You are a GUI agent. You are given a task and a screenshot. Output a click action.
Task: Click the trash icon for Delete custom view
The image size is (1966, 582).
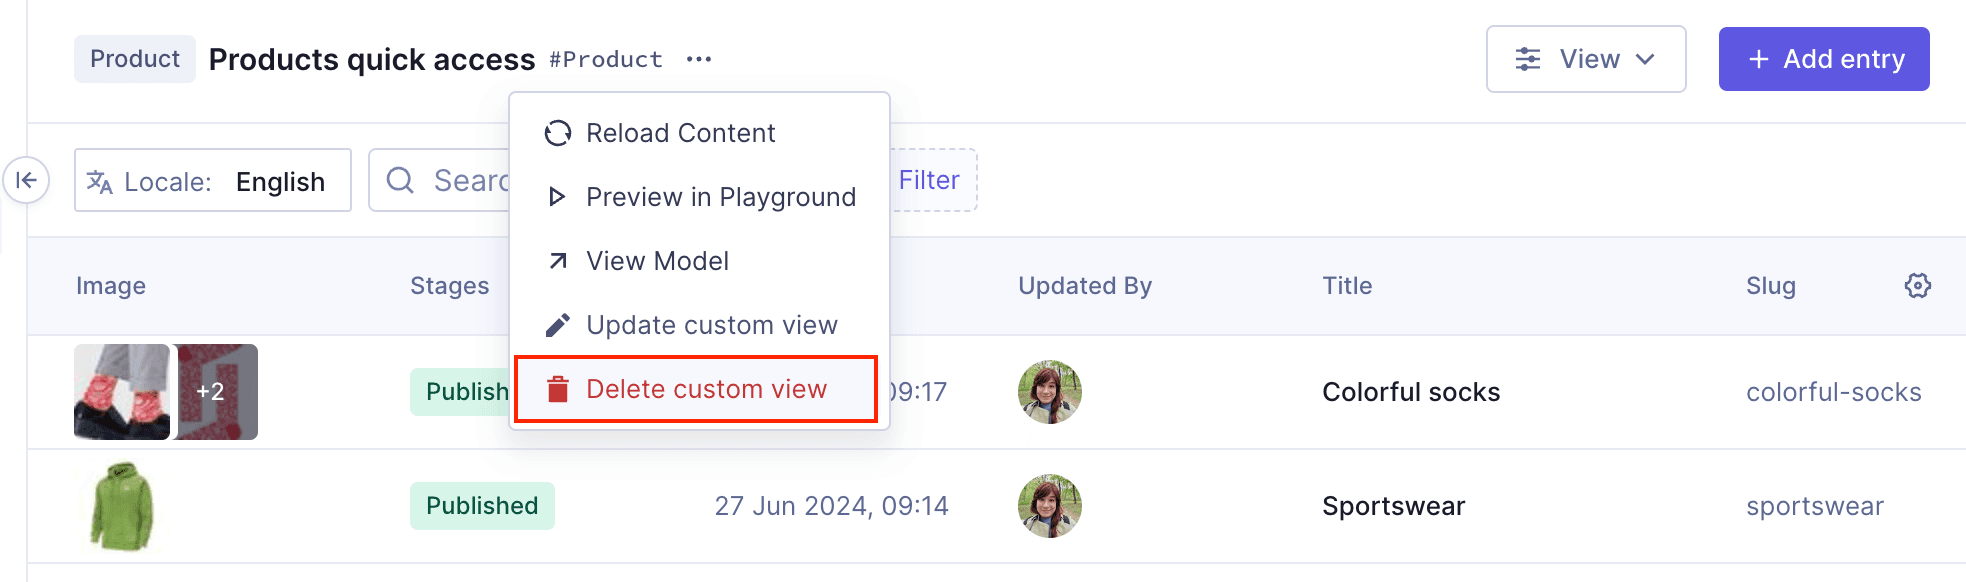coord(558,389)
